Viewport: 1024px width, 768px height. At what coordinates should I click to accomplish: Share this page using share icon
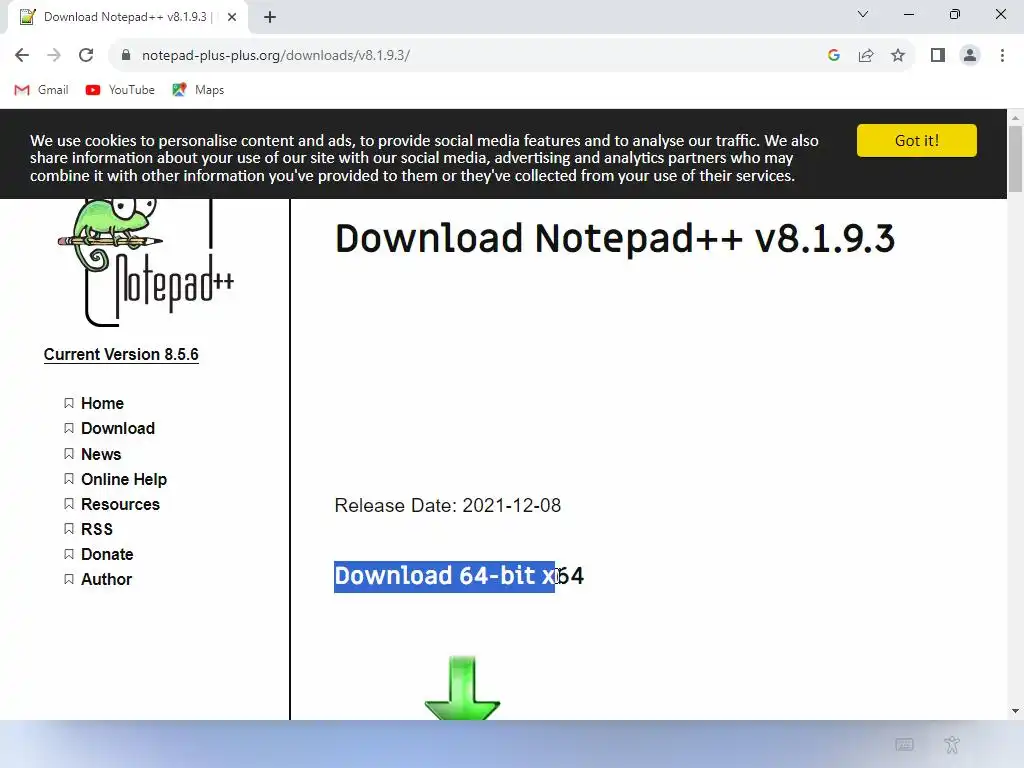click(x=866, y=56)
